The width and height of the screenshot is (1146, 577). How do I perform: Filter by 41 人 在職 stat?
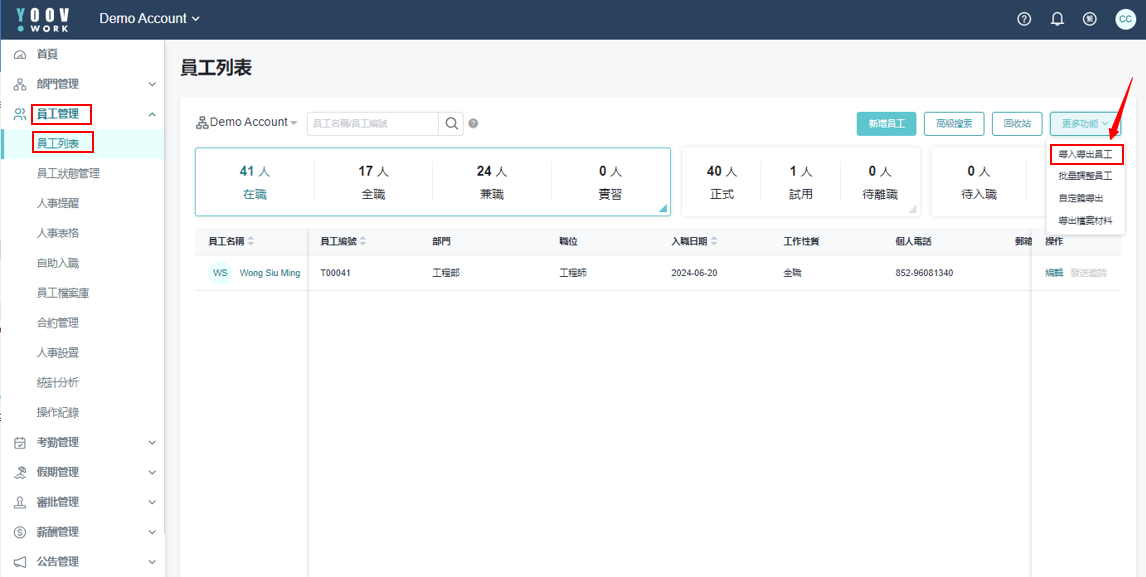255,182
